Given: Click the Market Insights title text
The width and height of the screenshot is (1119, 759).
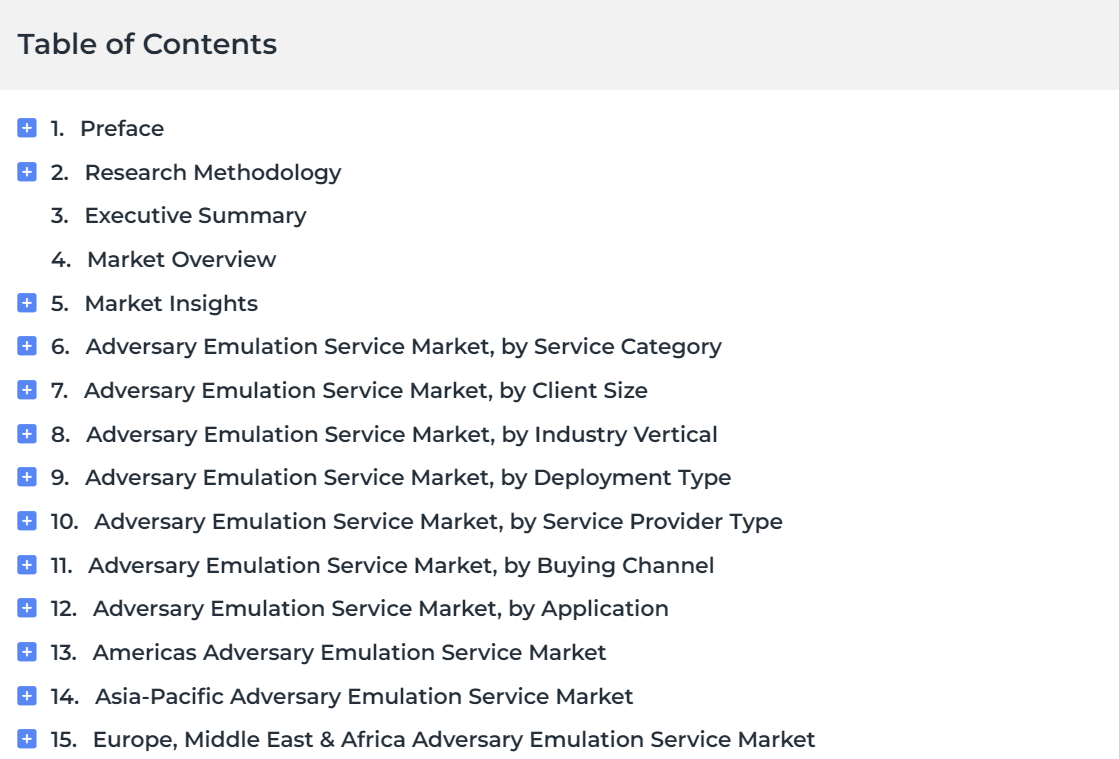Looking at the screenshot, I should click(x=171, y=303).
